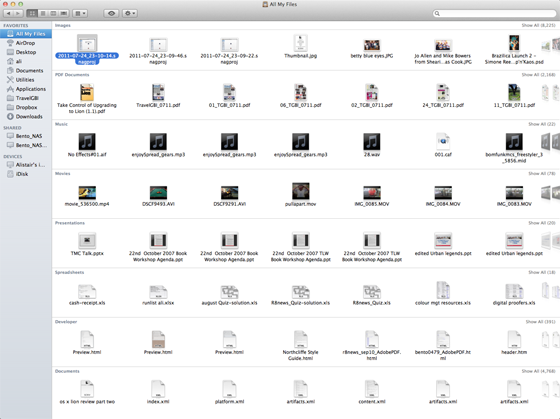This screenshot has width=560, height=419.
Task: Click Show All for Images
Action: click(x=538, y=25)
